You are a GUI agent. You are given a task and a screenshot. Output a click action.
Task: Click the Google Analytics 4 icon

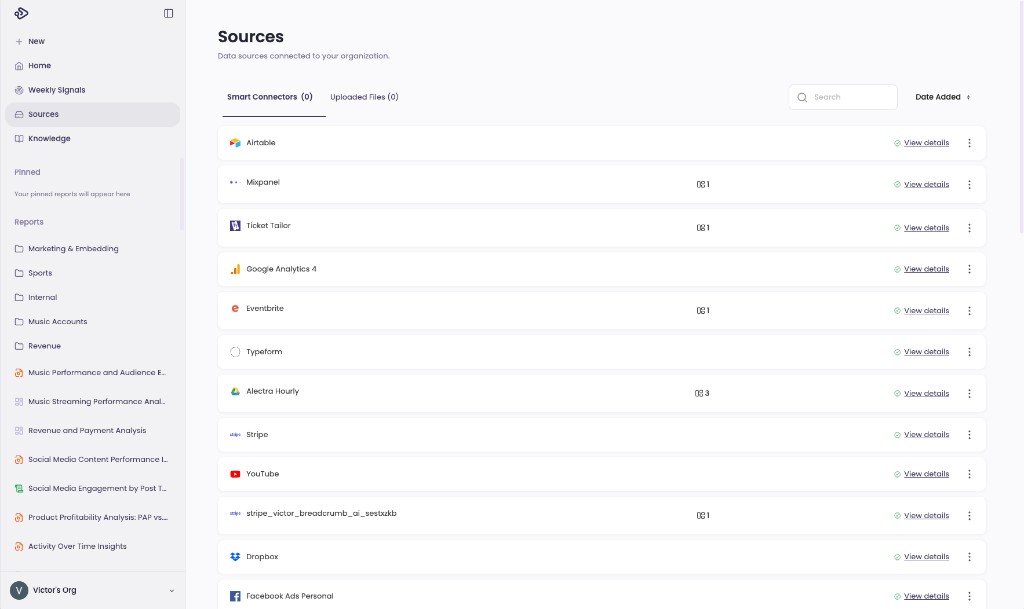pyautogui.click(x=235, y=269)
